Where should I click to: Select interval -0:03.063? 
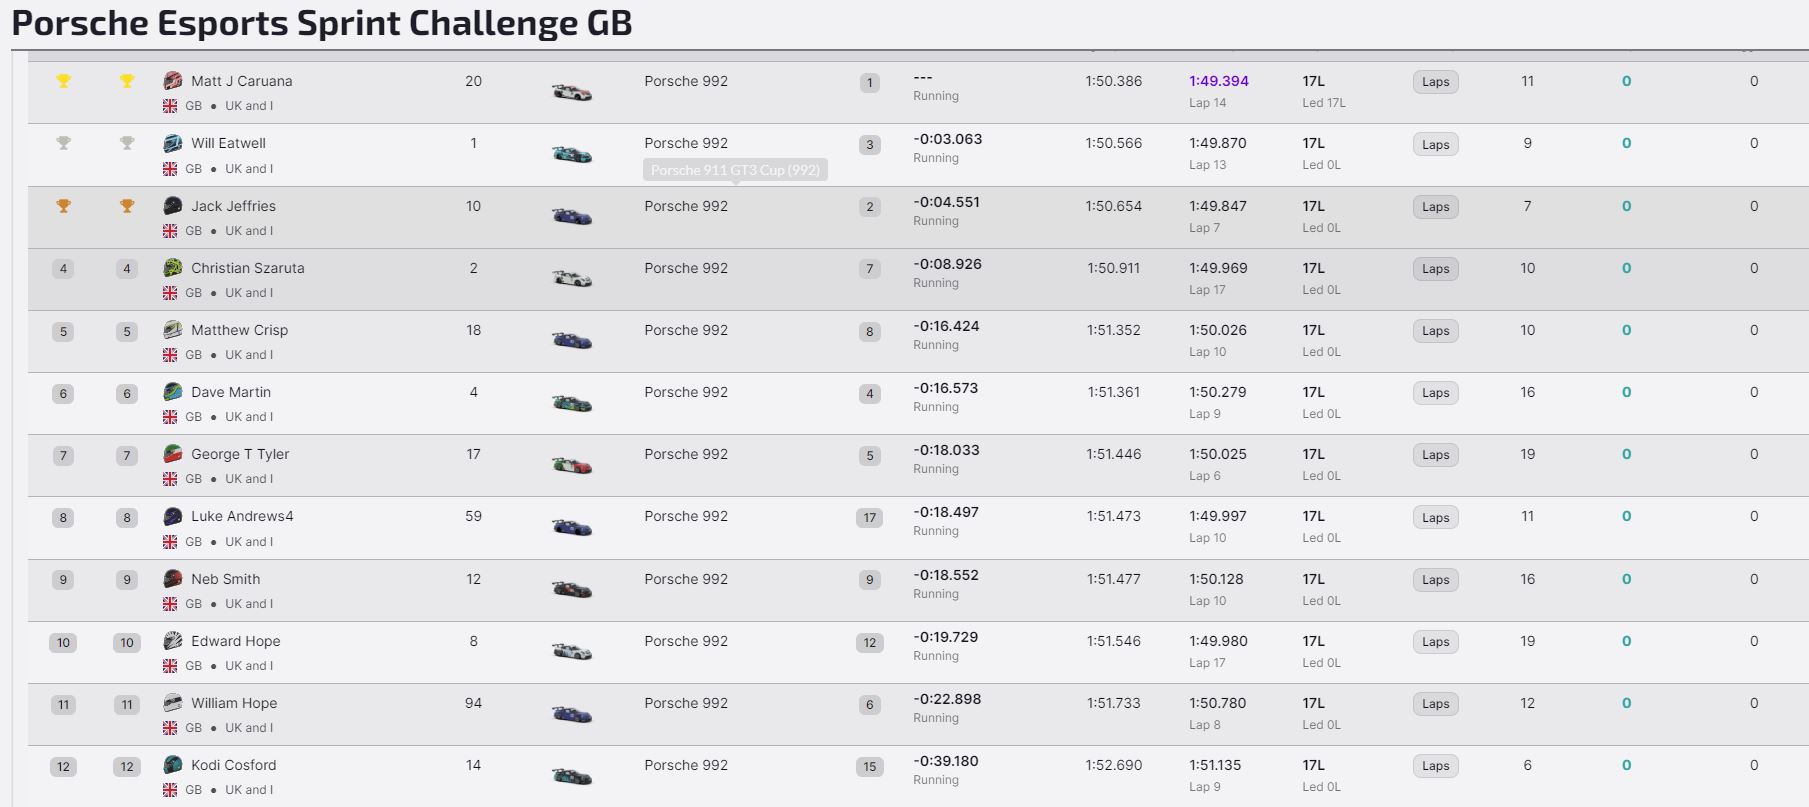click(x=947, y=139)
